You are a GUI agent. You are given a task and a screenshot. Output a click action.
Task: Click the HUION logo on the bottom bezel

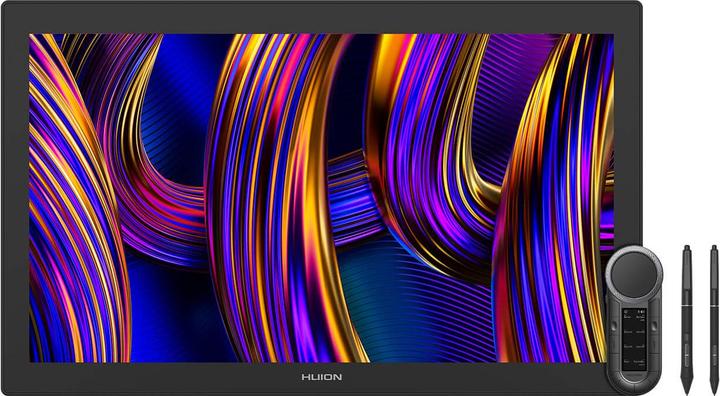click(321, 377)
